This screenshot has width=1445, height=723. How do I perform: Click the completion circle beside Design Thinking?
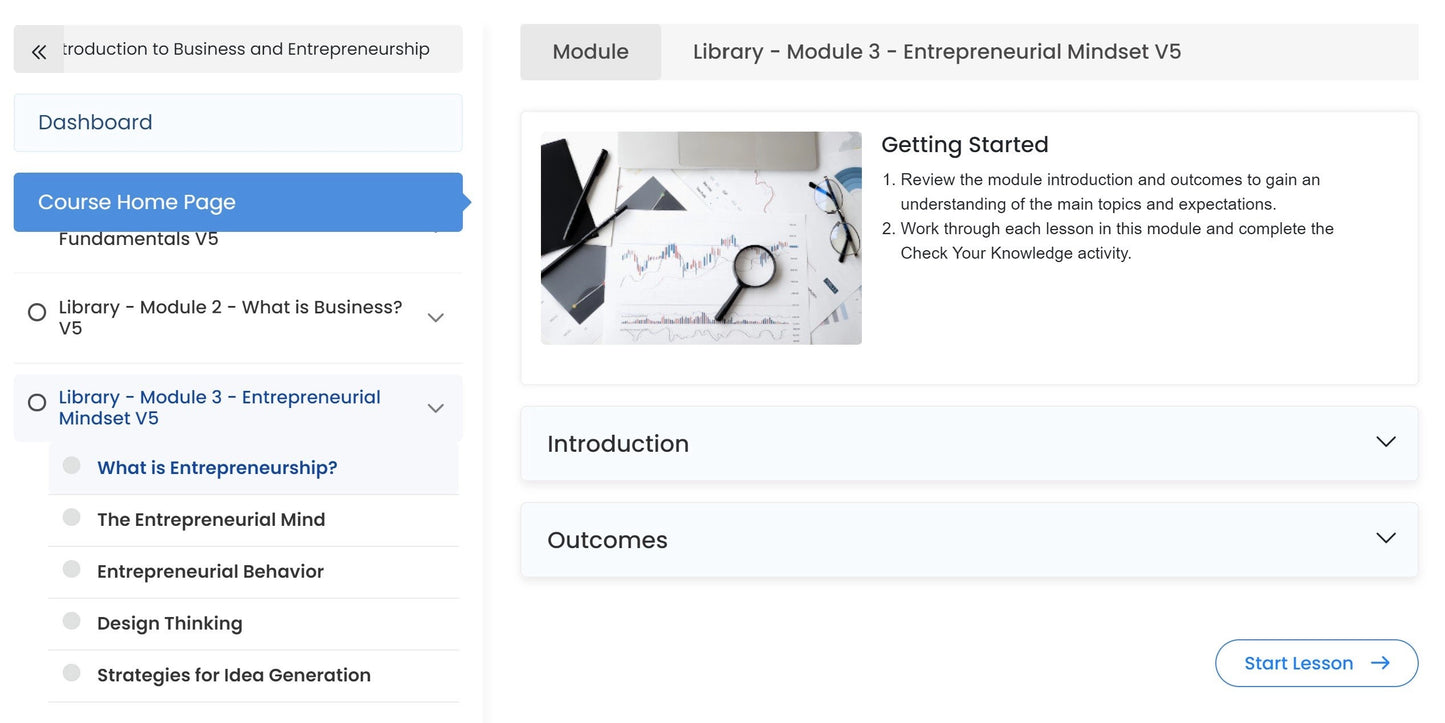coord(70,621)
